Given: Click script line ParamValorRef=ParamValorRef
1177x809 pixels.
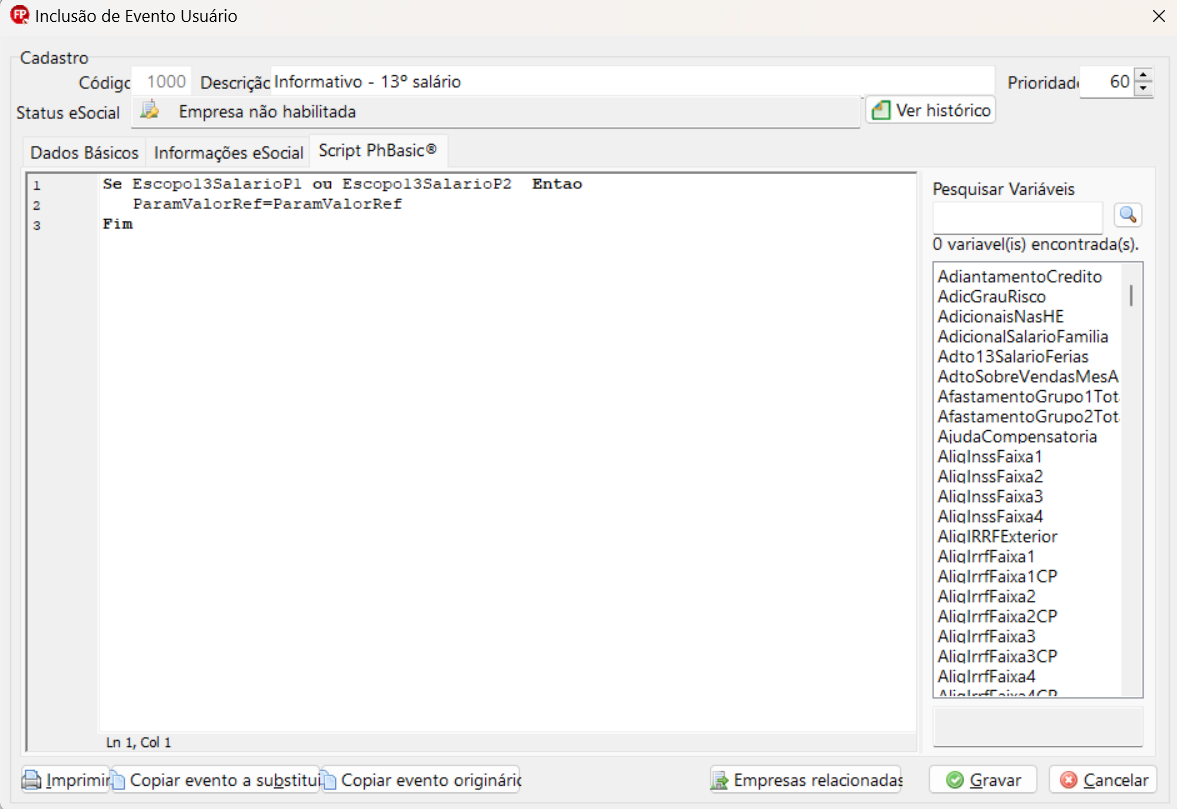Looking at the screenshot, I should coord(267,204).
